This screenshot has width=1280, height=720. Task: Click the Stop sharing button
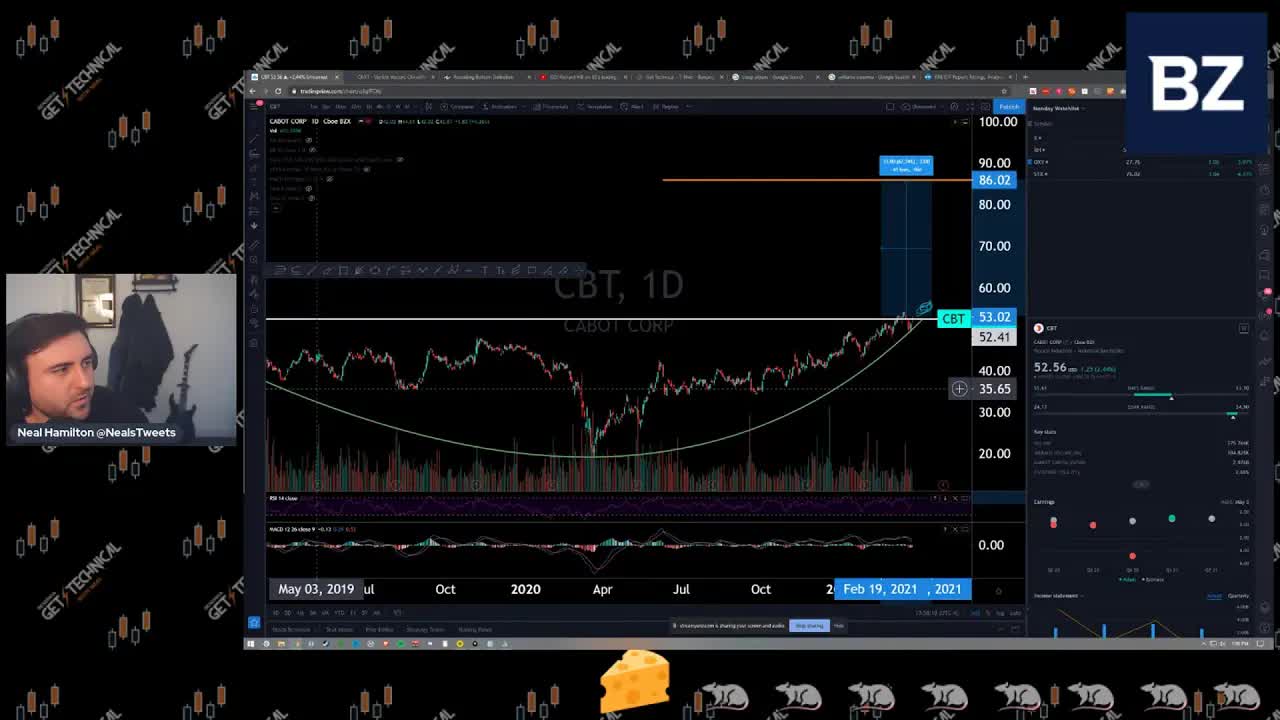(809, 626)
